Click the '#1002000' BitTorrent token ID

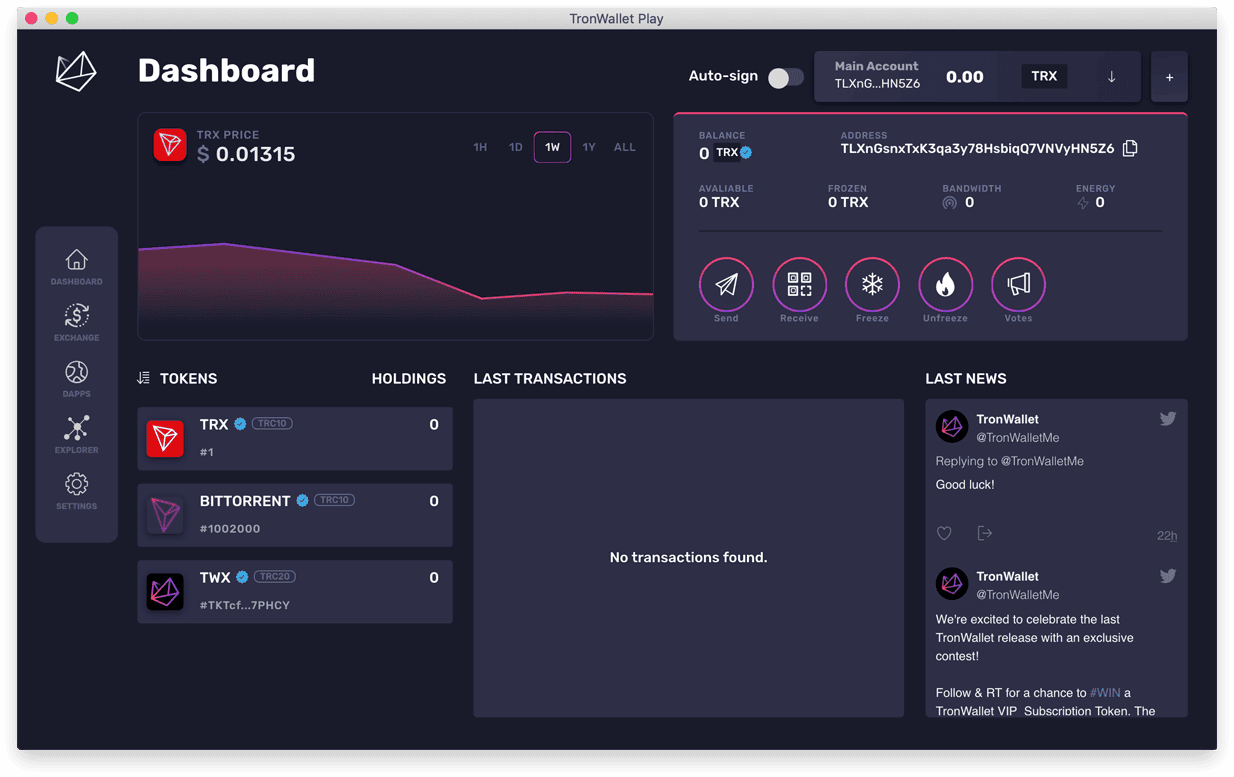click(230, 528)
